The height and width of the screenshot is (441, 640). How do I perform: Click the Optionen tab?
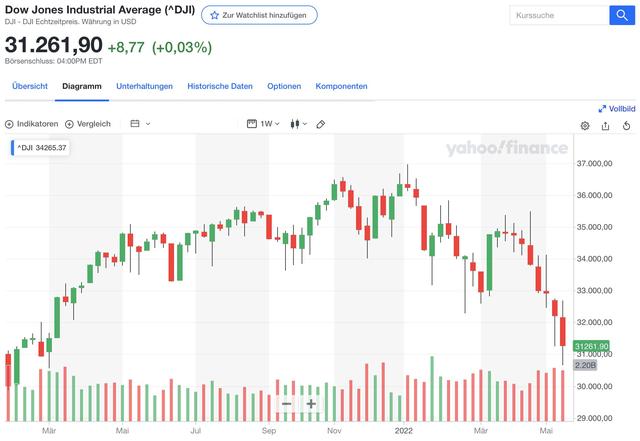click(x=284, y=86)
